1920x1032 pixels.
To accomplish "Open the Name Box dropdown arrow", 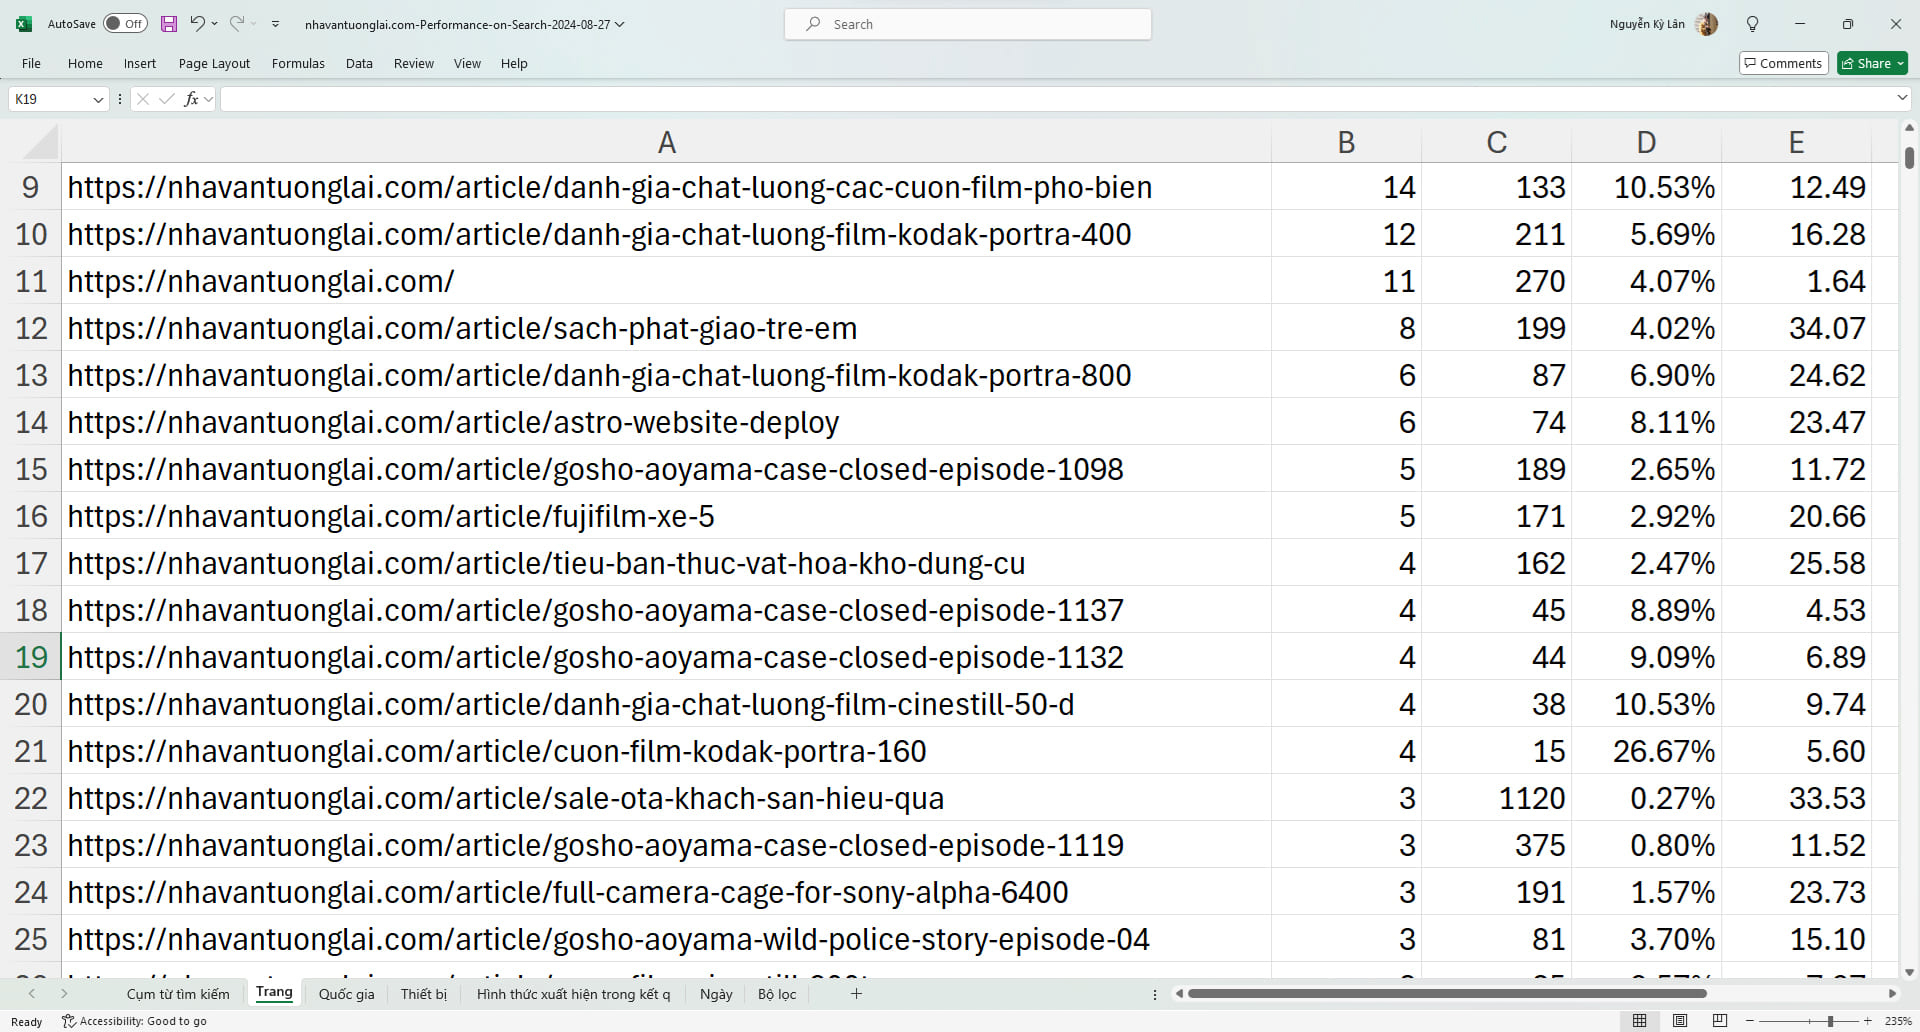I will click(98, 99).
